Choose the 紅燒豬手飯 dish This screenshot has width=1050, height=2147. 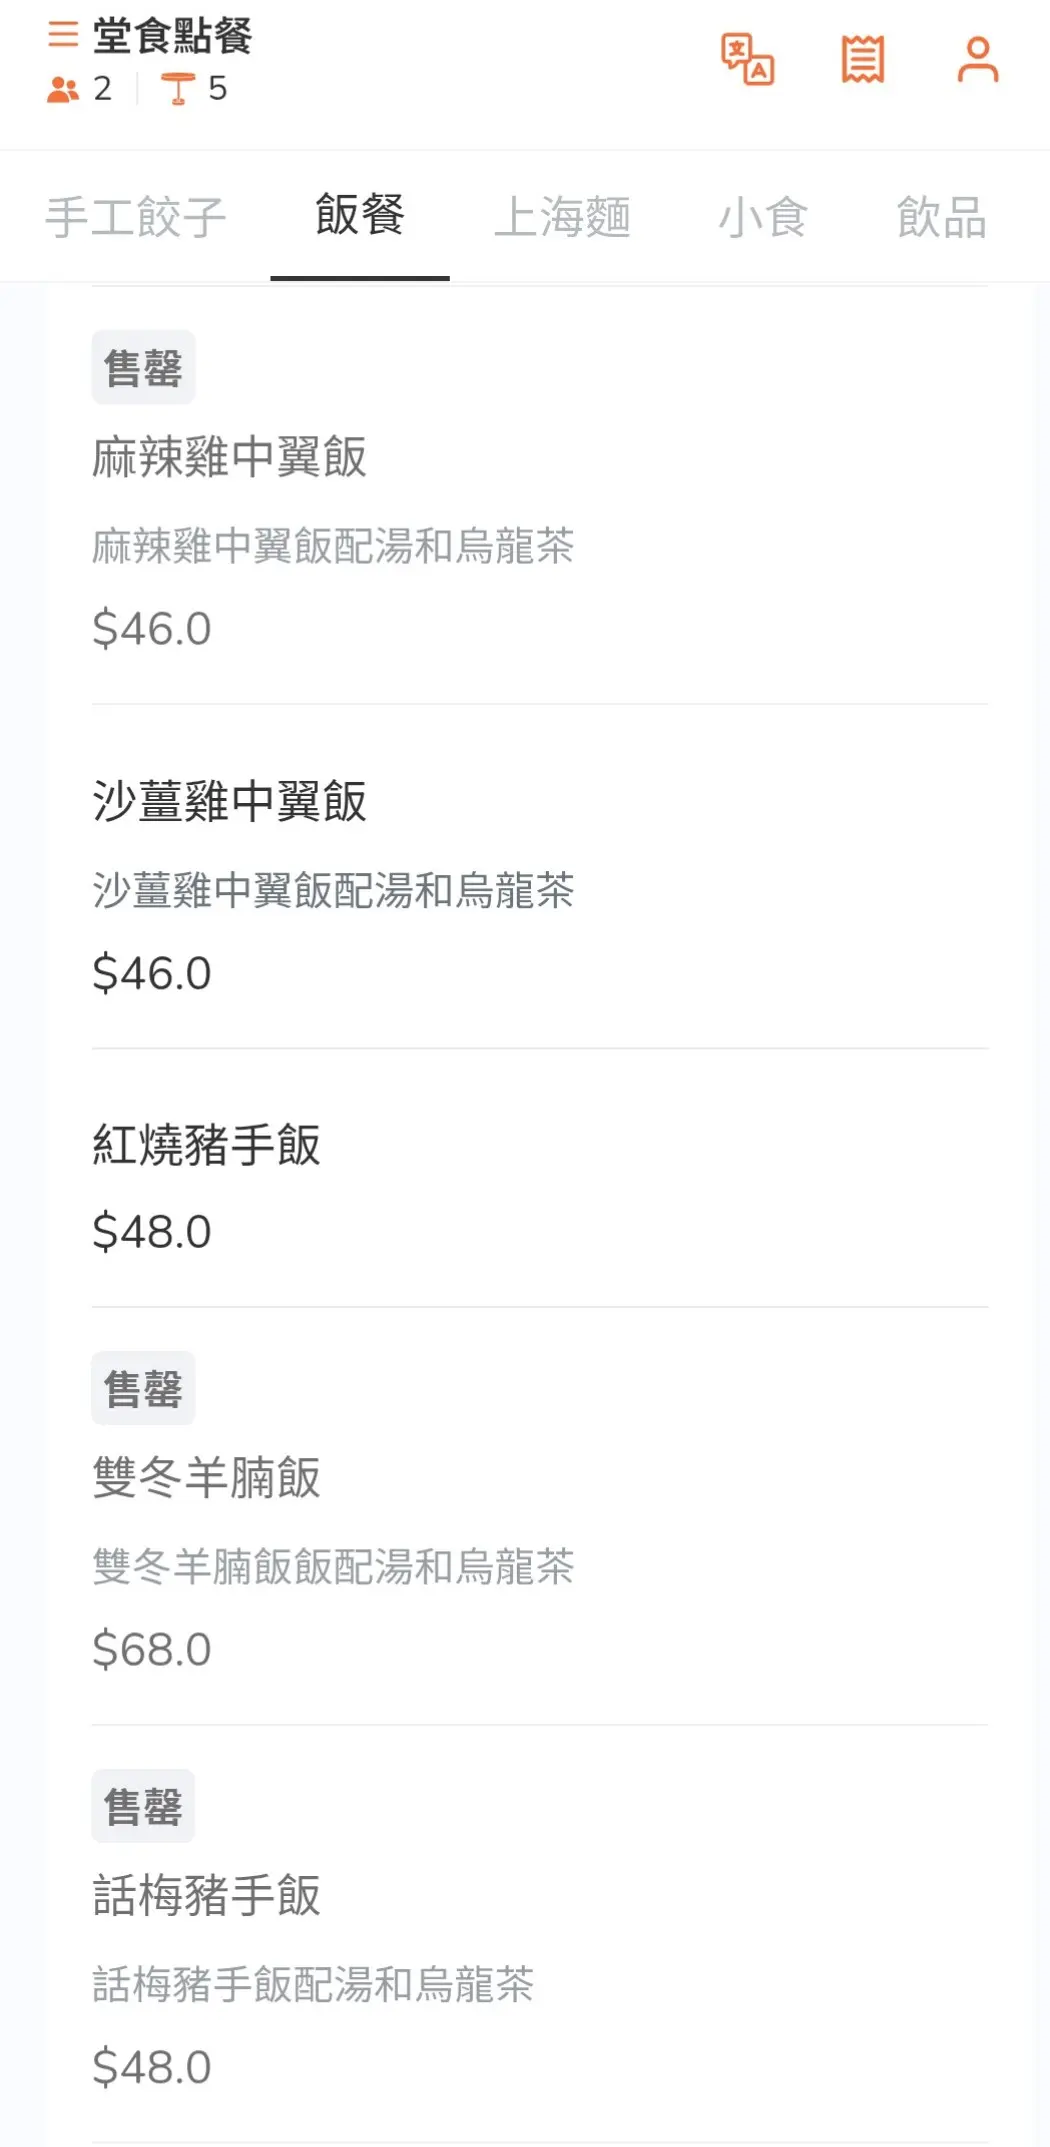coord(207,1146)
